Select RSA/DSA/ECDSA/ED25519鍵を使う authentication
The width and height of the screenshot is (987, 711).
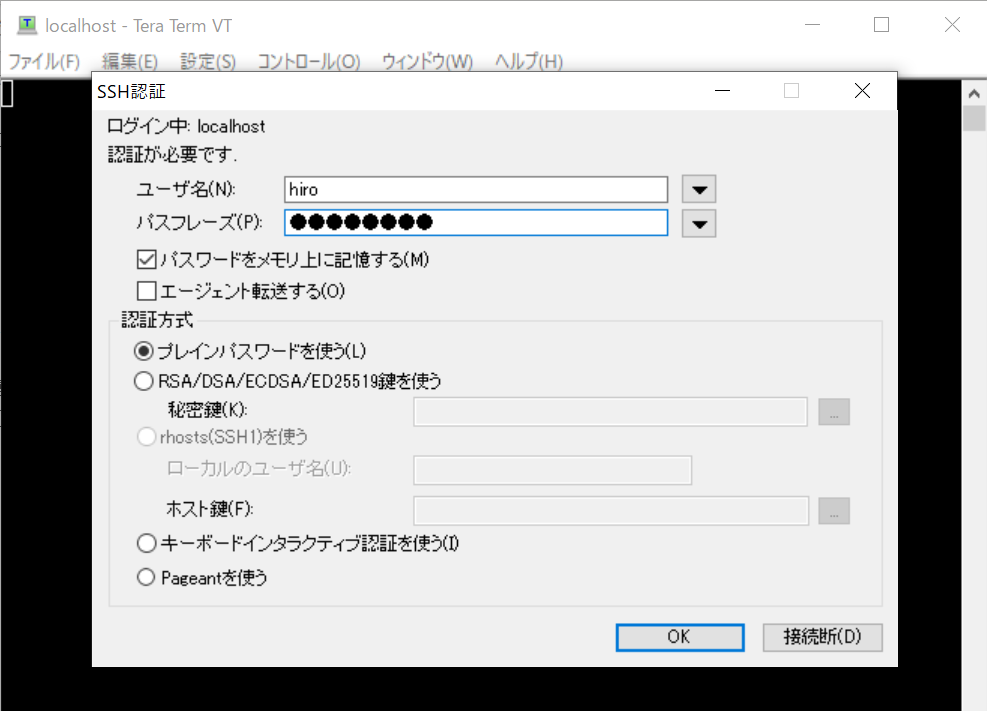145,381
